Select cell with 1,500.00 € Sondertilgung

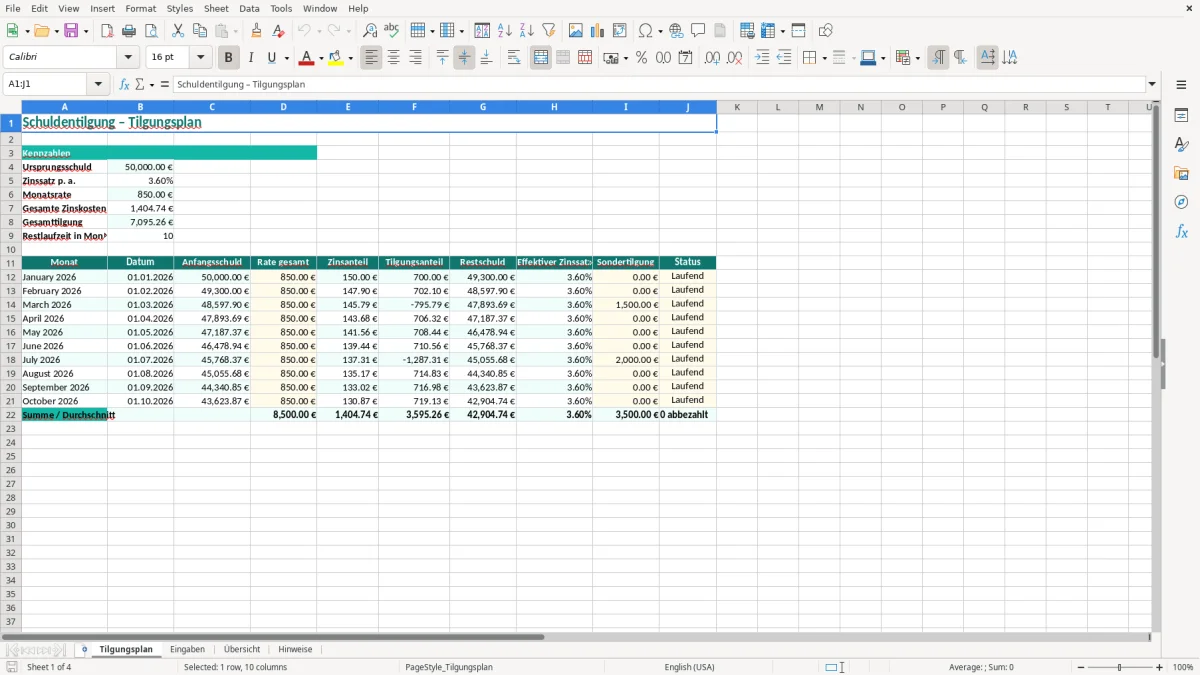point(626,305)
